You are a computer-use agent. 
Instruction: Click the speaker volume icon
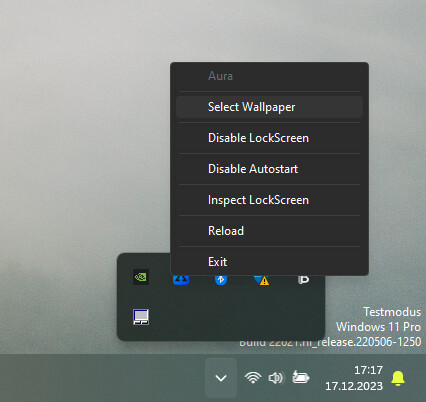pyautogui.click(x=276, y=378)
